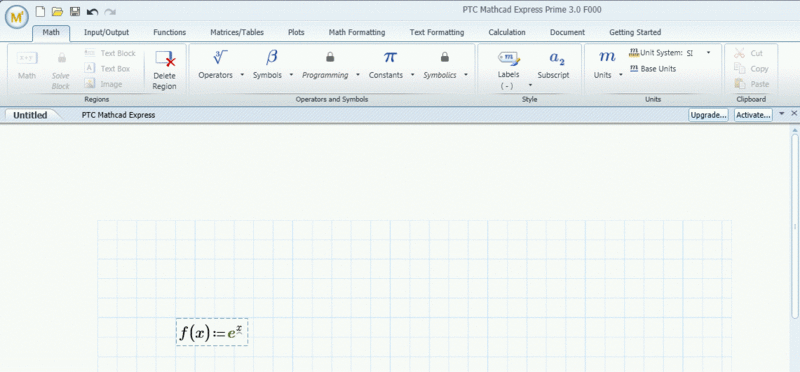Viewport: 800px width, 372px height.
Task: Insert an Image region
Action: pyautogui.click(x=104, y=84)
